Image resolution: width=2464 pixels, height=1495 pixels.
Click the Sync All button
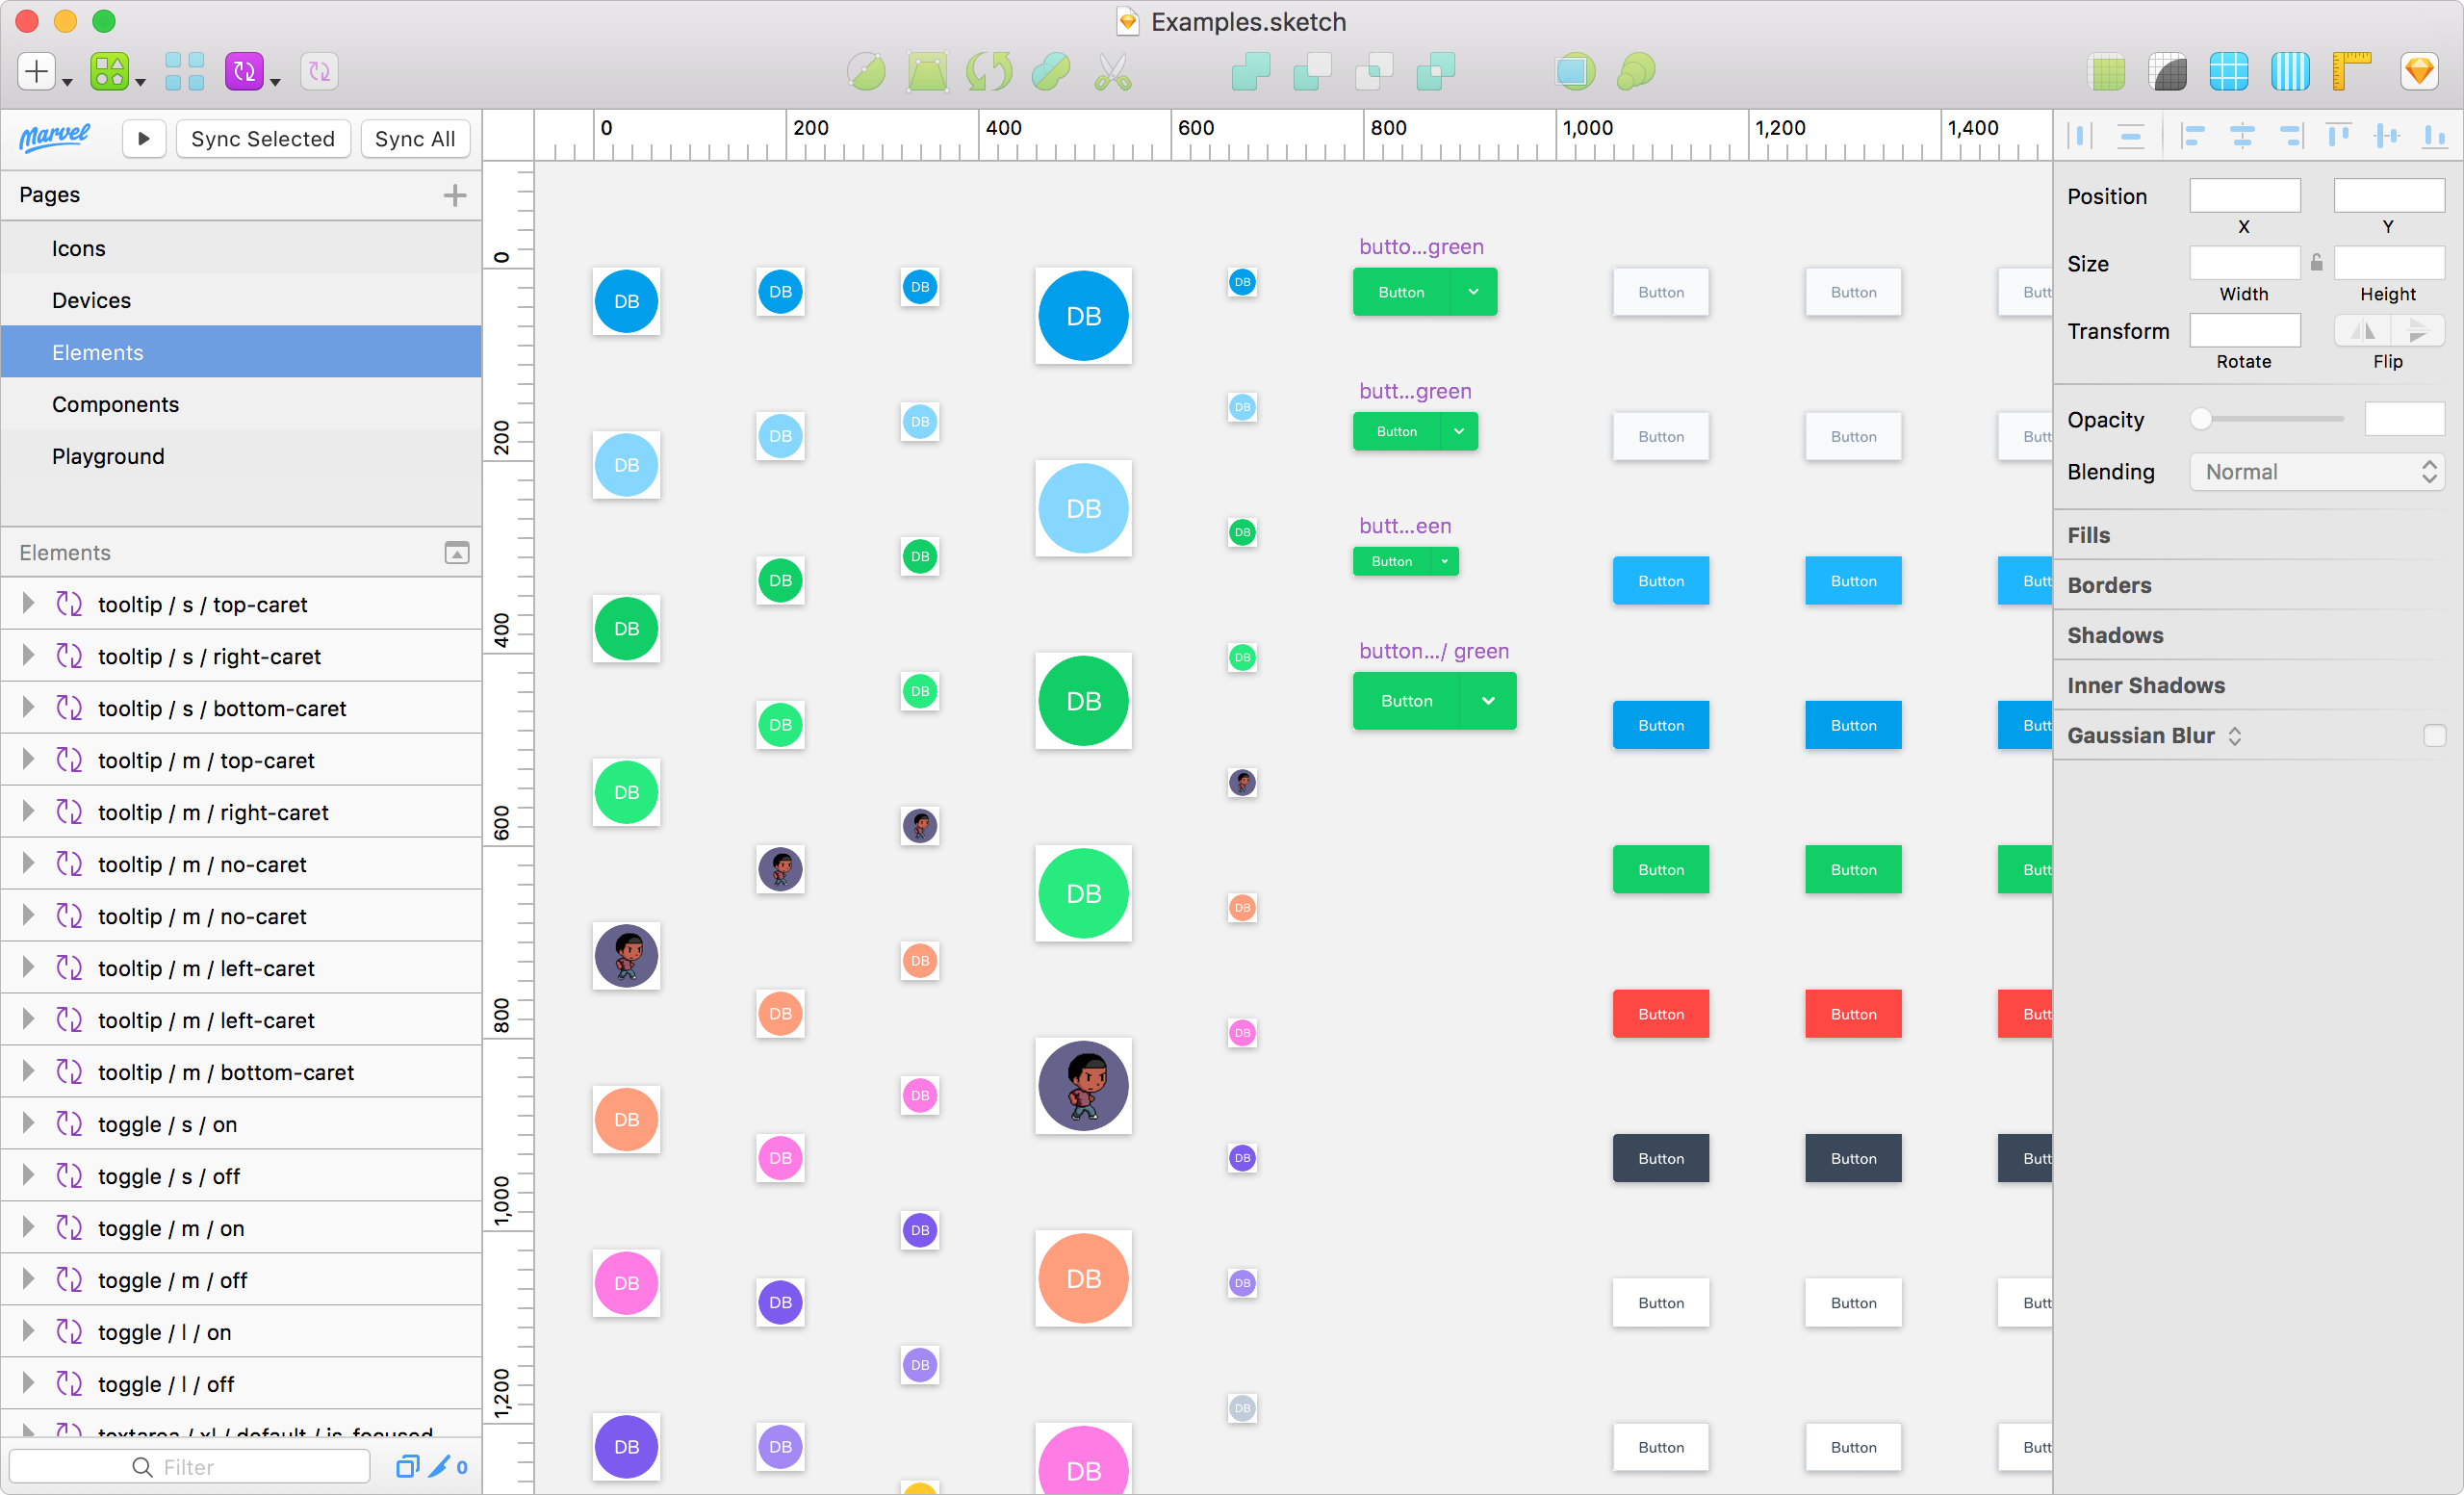pyautogui.click(x=414, y=139)
